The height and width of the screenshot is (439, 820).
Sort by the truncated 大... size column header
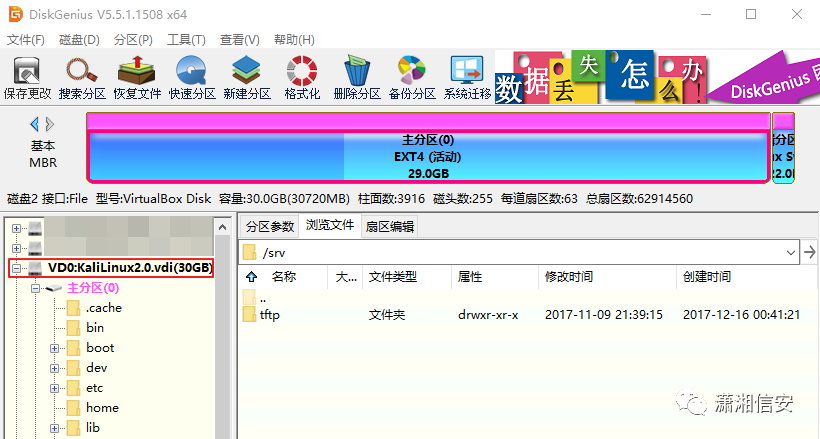pos(346,277)
